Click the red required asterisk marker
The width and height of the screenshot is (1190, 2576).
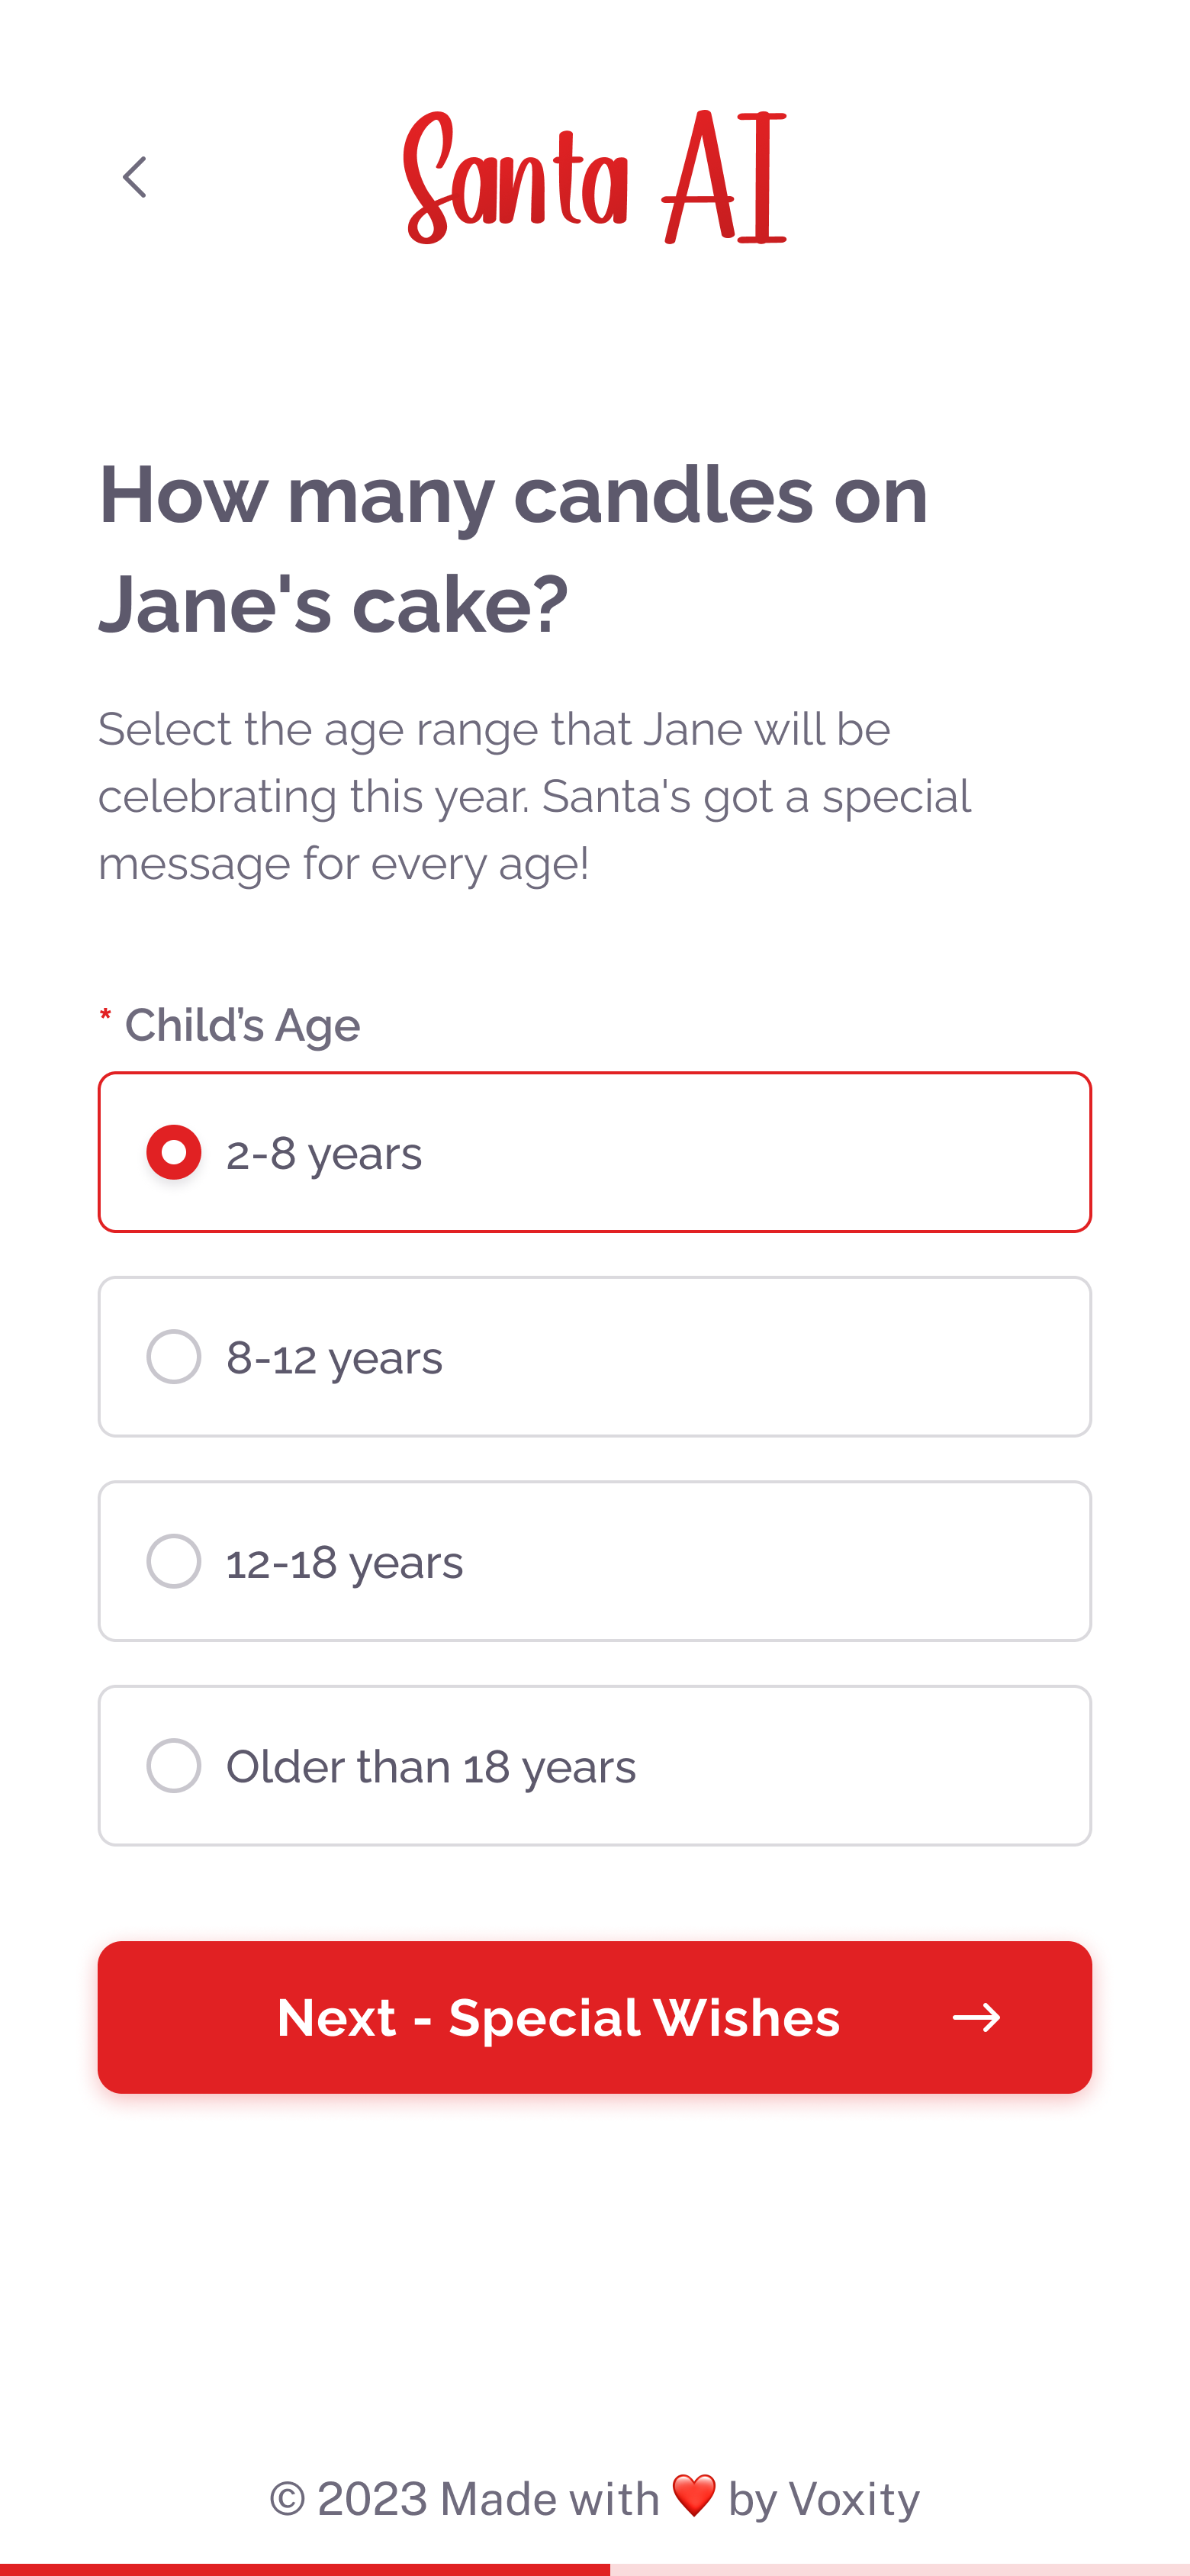click(x=105, y=1017)
